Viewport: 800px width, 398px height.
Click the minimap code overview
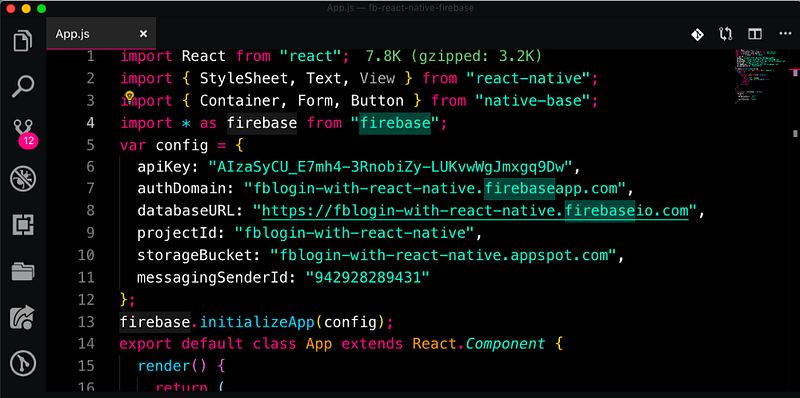pyautogui.click(x=760, y=77)
